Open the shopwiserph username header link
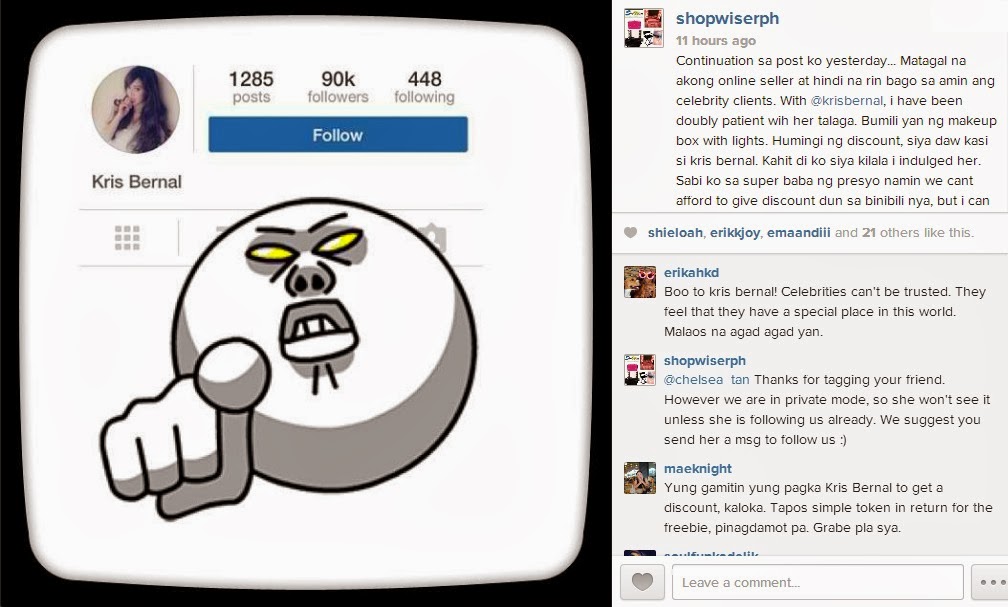The height and width of the screenshot is (607, 1008). (x=727, y=18)
